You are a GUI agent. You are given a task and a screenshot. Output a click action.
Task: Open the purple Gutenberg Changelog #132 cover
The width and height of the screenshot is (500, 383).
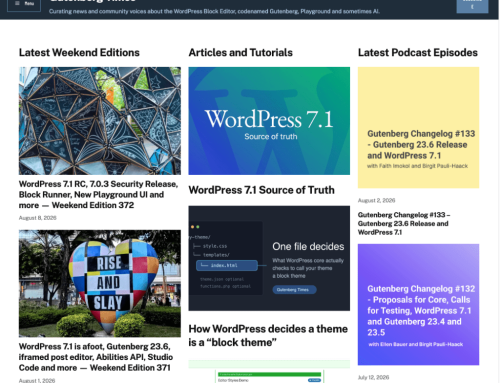click(418, 304)
